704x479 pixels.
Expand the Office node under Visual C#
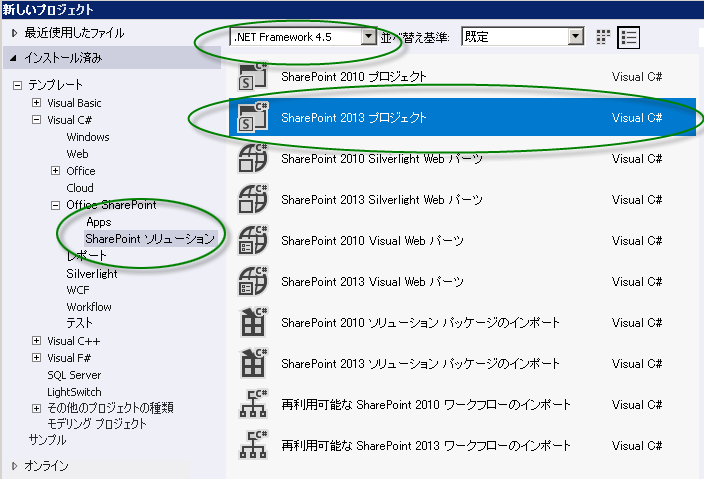pos(55,171)
